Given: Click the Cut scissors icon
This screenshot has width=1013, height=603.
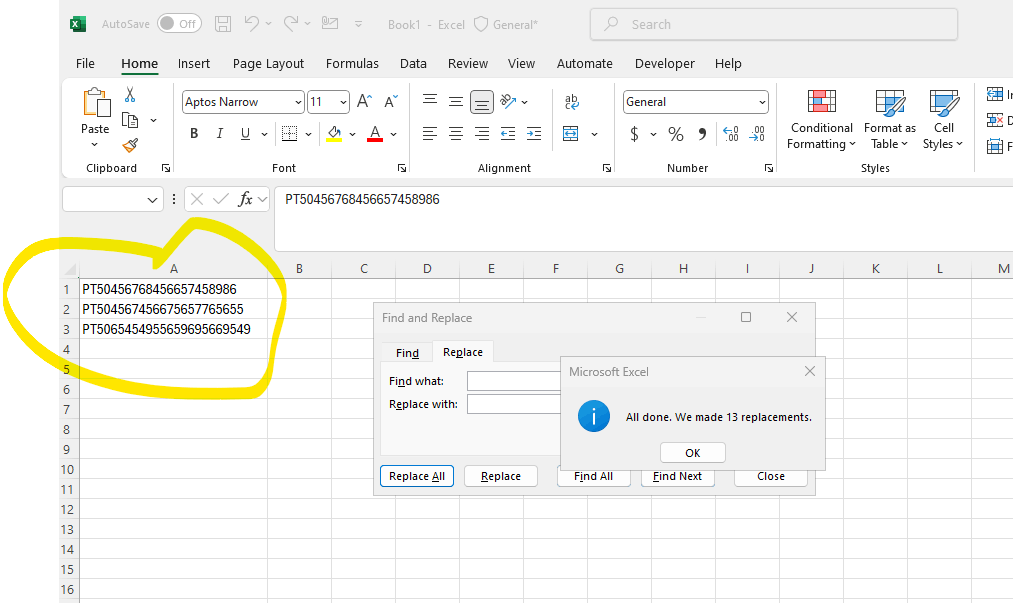Looking at the screenshot, I should pos(130,95).
